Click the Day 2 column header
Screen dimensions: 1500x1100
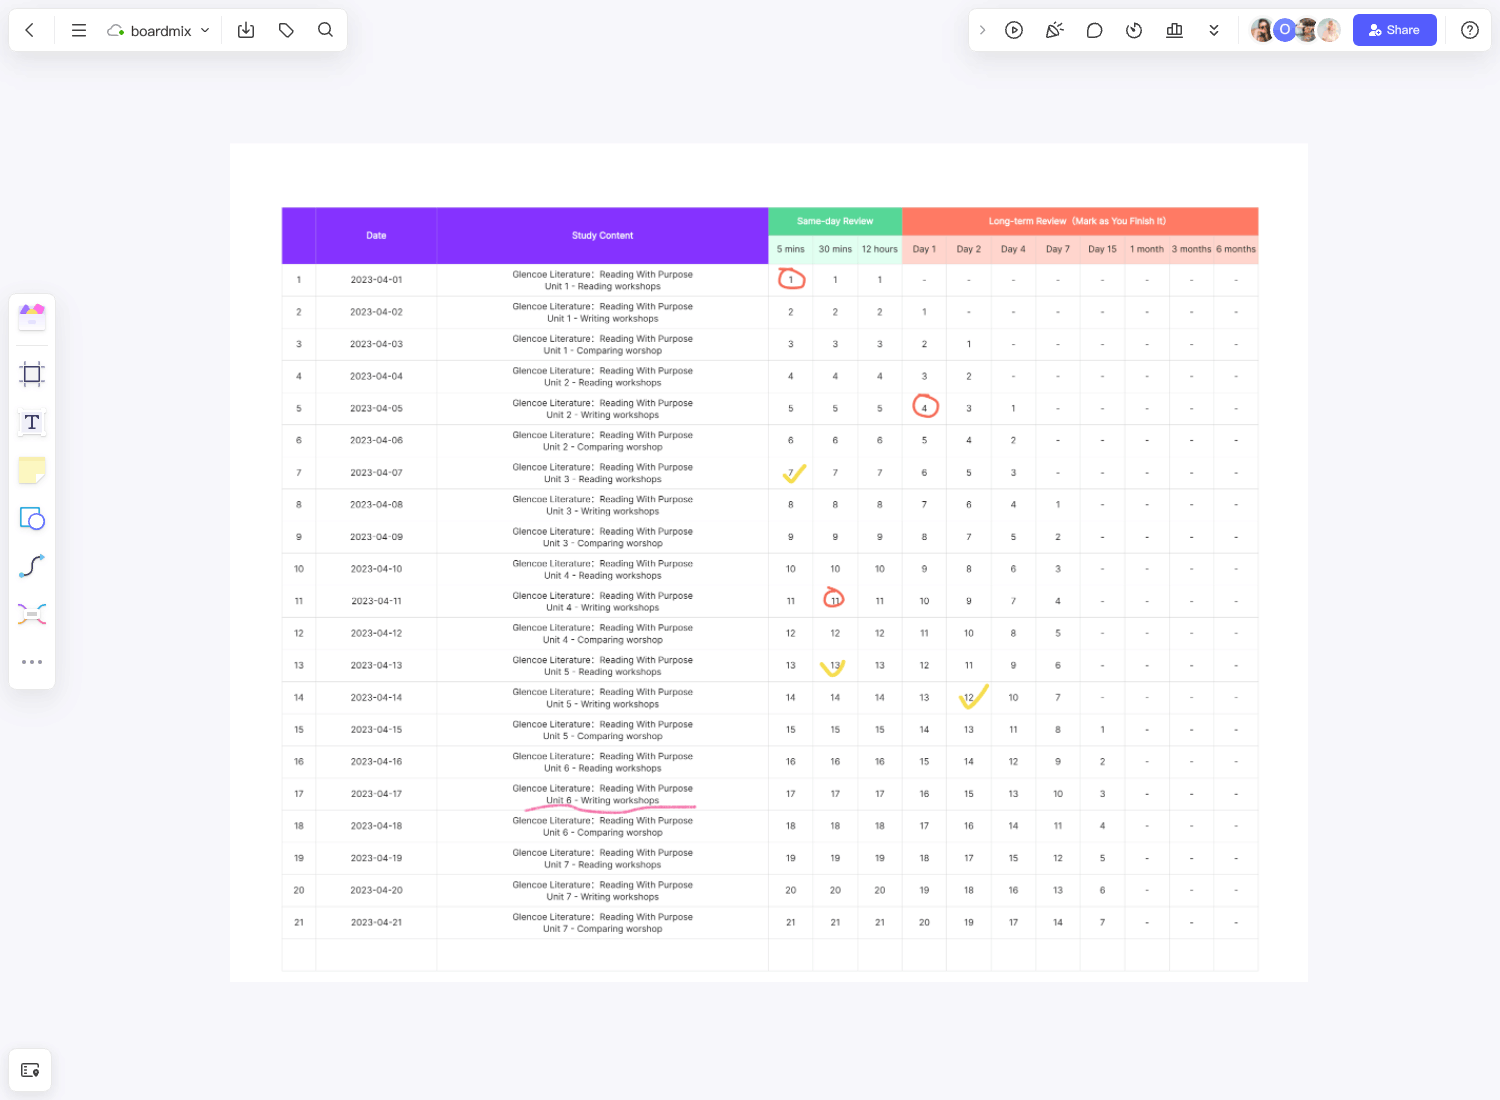pyautogui.click(x=969, y=249)
